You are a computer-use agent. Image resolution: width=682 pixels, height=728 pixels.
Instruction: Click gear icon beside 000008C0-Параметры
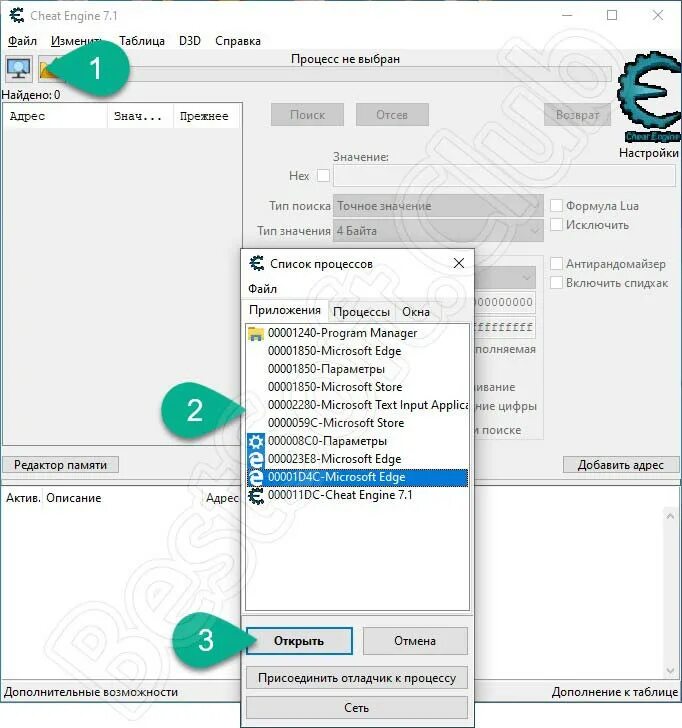click(256, 441)
